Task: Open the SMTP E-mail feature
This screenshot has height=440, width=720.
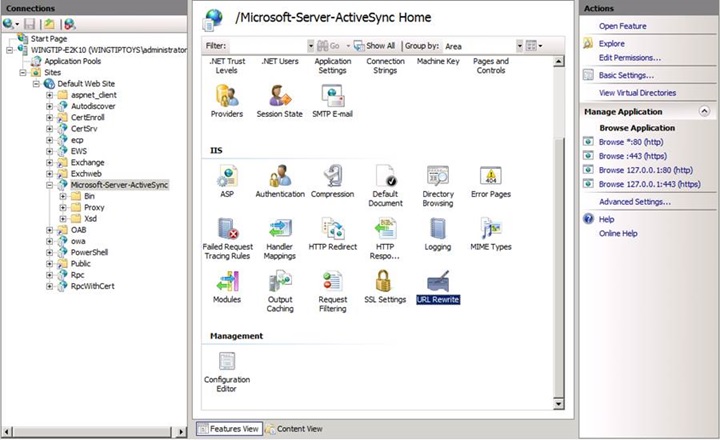Action: (332, 101)
